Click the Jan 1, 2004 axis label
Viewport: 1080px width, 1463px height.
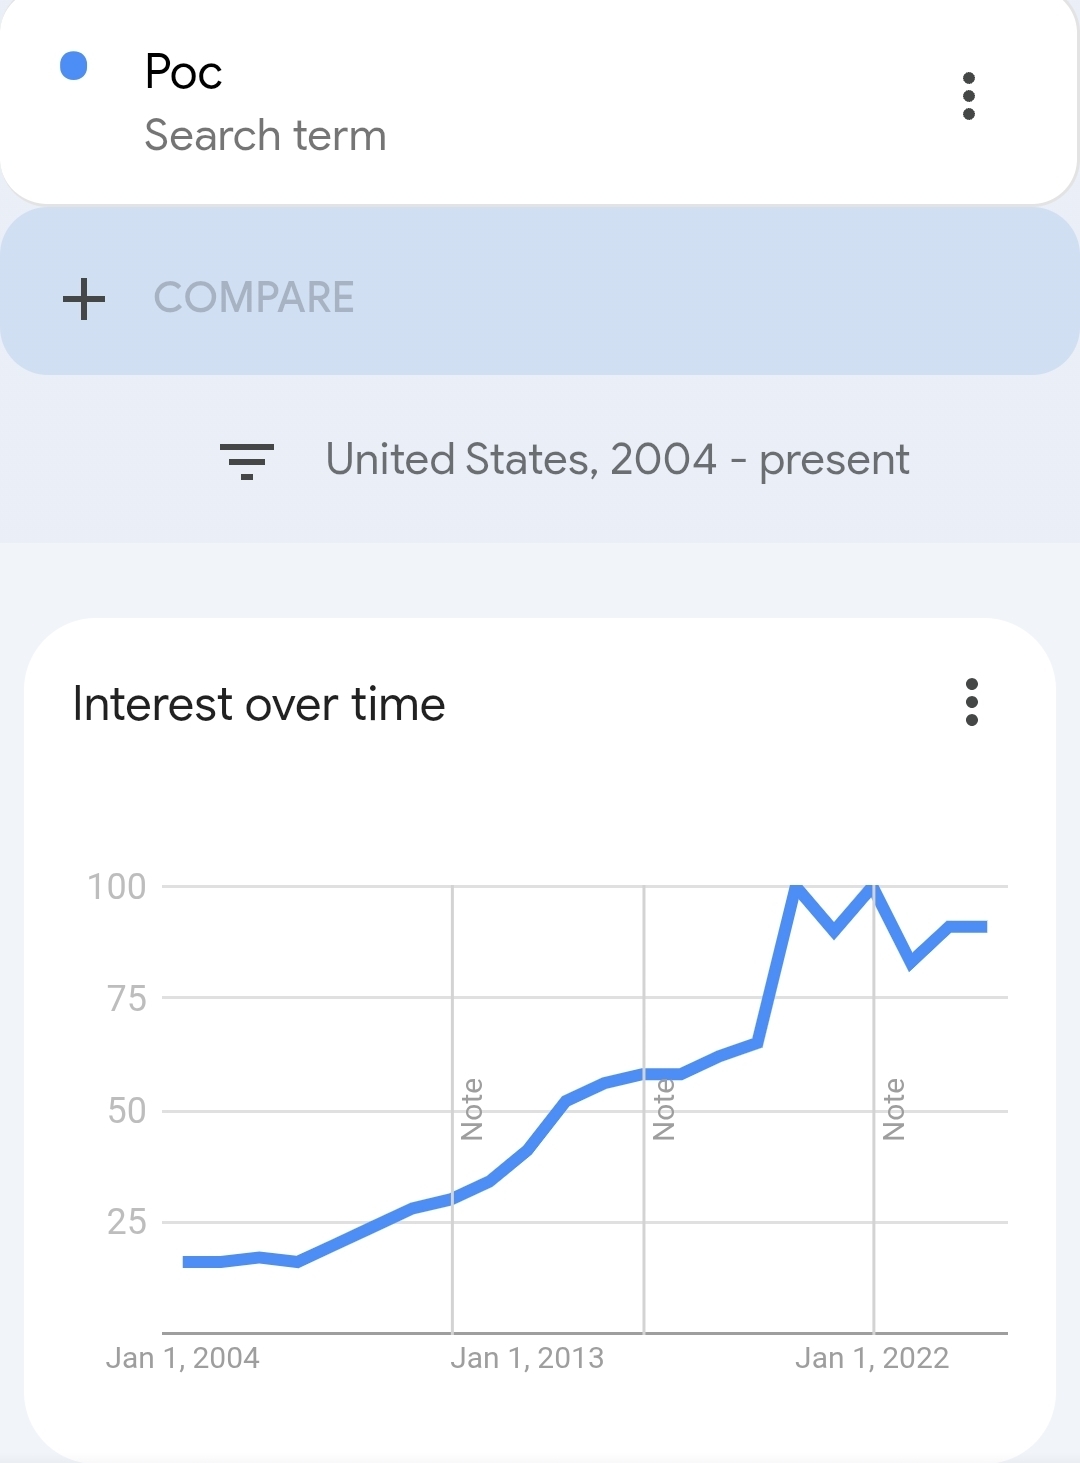coord(183,1358)
